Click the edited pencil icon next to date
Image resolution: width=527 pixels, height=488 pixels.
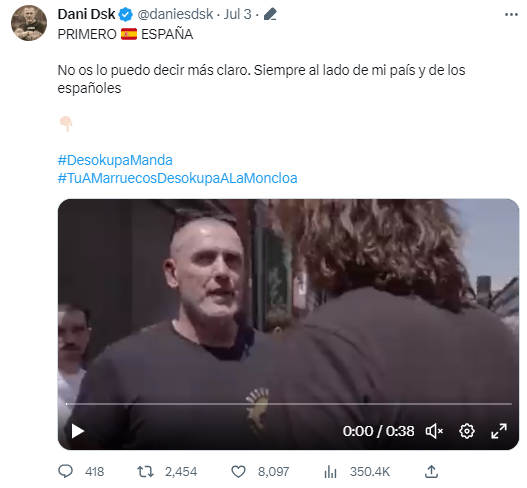point(270,14)
